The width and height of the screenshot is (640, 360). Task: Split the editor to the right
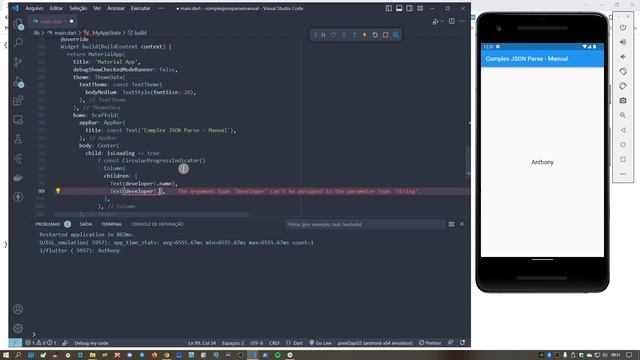(x=451, y=21)
